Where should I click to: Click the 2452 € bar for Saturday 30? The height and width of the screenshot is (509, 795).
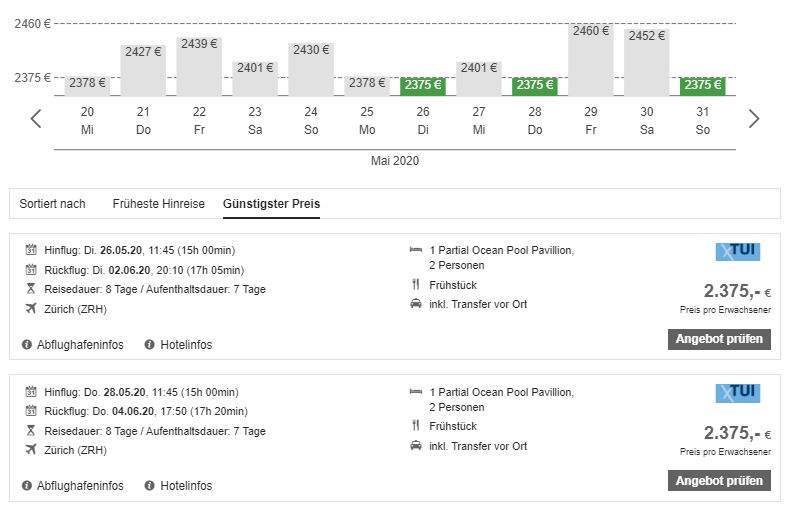[x=647, y=62]
